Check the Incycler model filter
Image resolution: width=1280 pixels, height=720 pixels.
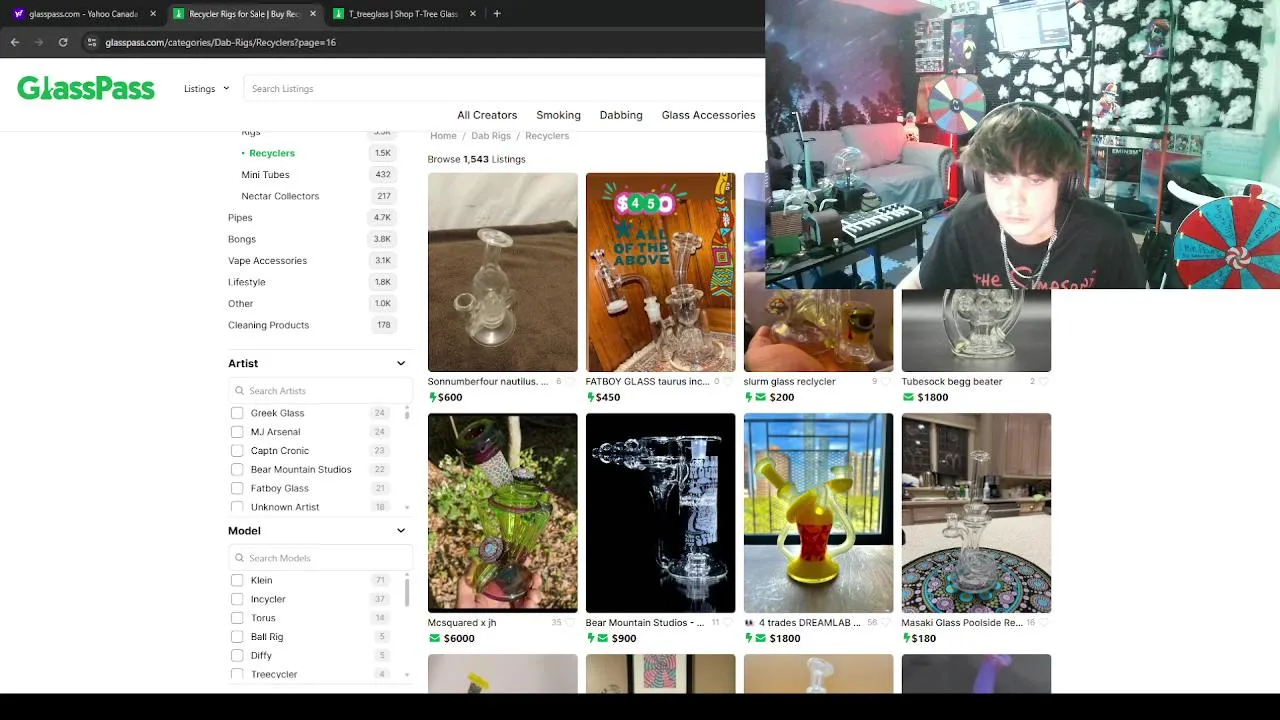pos(237,599)
